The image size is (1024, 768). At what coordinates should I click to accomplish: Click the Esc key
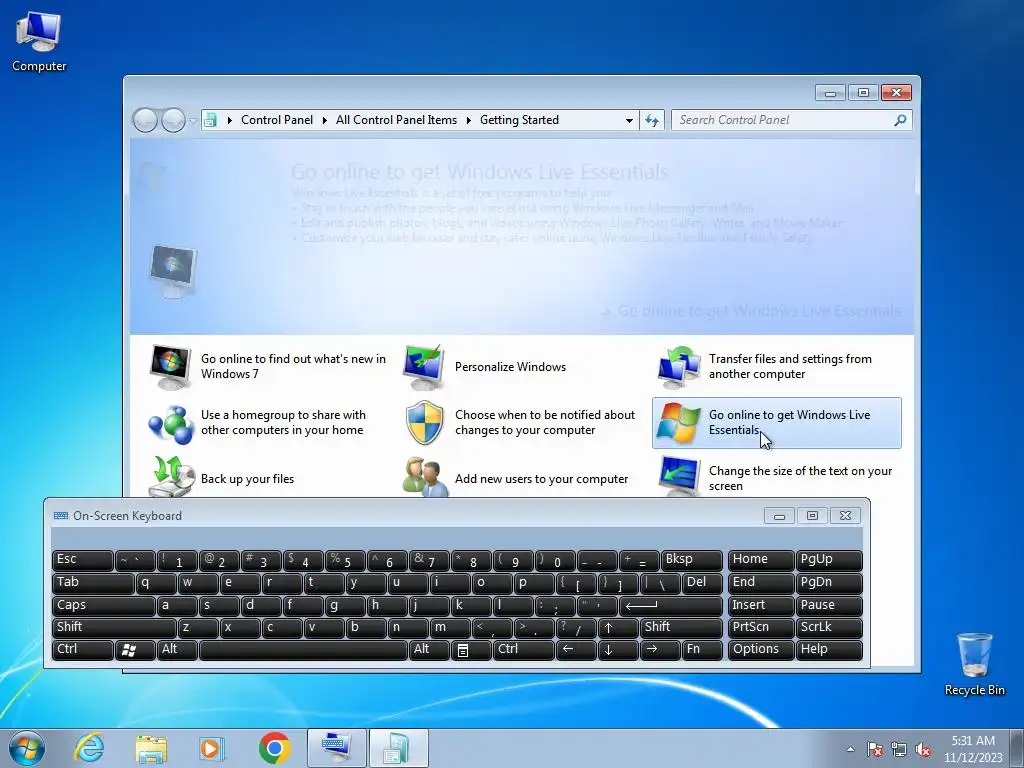click(82, 560)
